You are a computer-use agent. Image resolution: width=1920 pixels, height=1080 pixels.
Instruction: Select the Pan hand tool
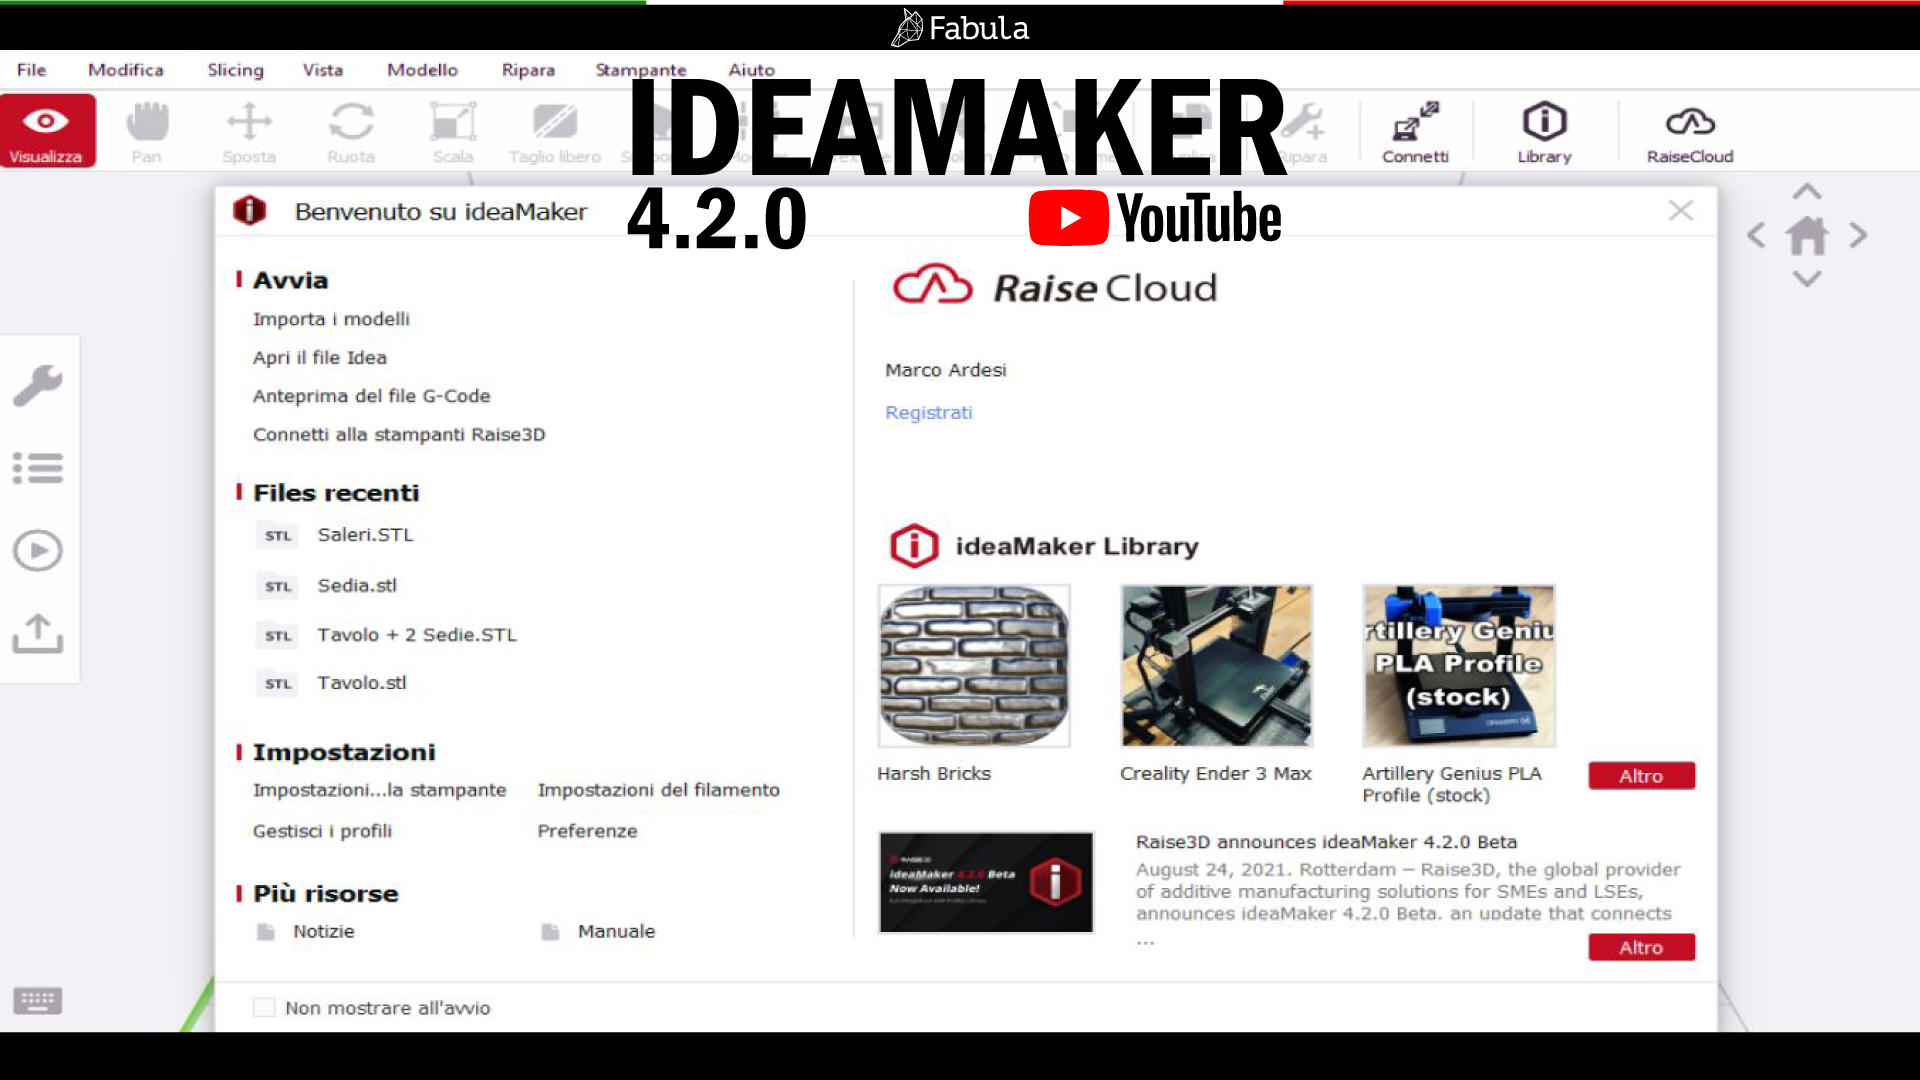147,131
